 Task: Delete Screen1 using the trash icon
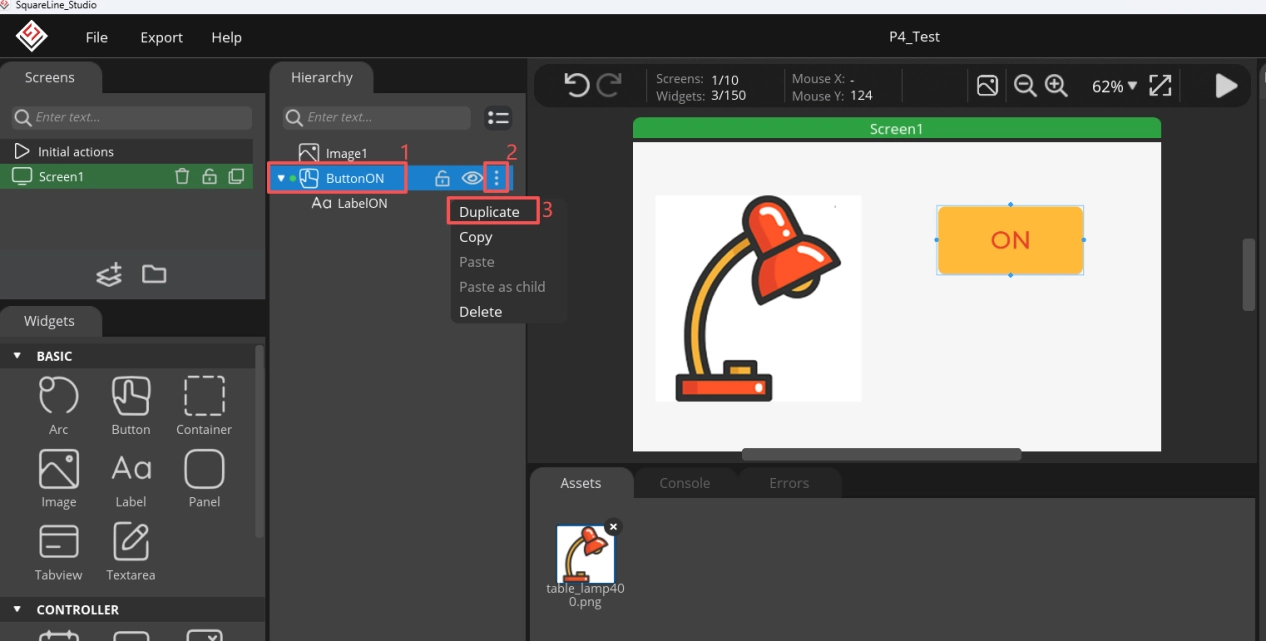pos(182,177)
